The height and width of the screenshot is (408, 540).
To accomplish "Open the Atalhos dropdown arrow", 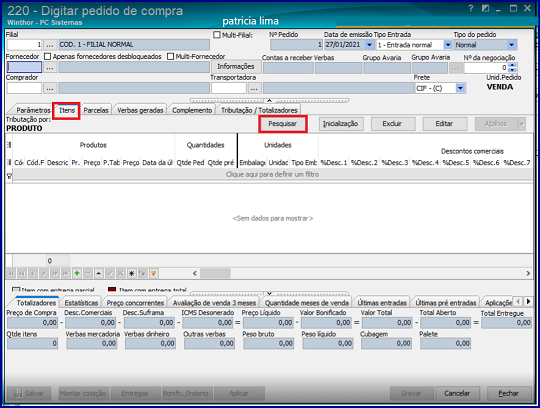I will pyautogui.click(x=522, y=124).
